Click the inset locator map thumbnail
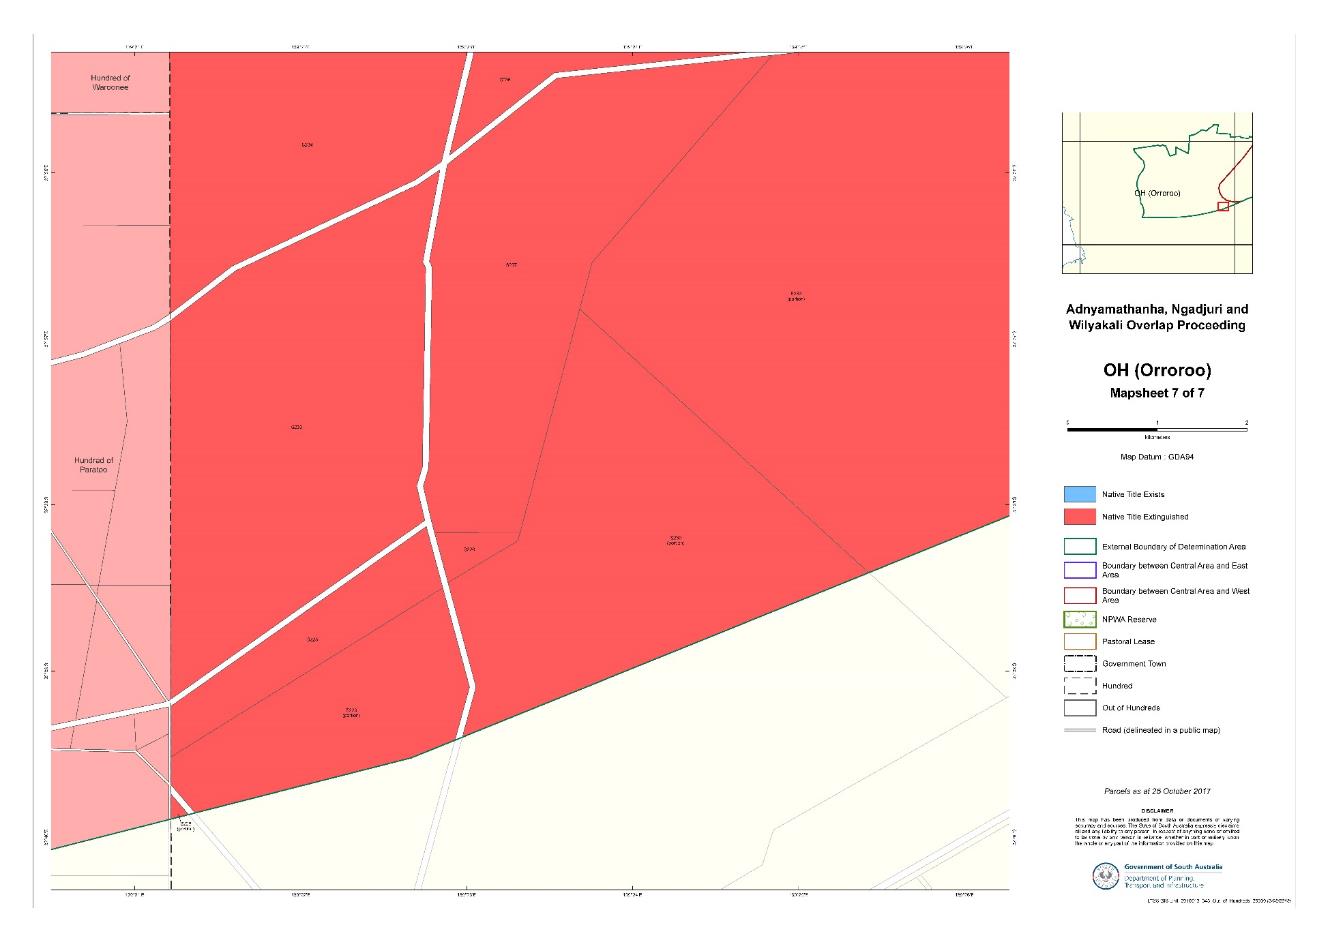This screenshot has height=940, width=1330. [x=1157, y=193]
